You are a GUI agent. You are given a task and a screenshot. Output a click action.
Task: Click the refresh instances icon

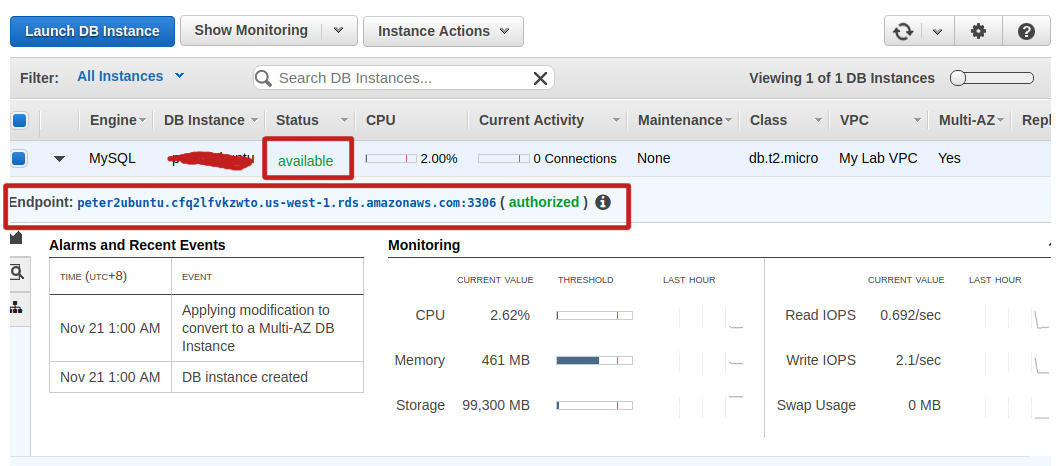[903, 31]
